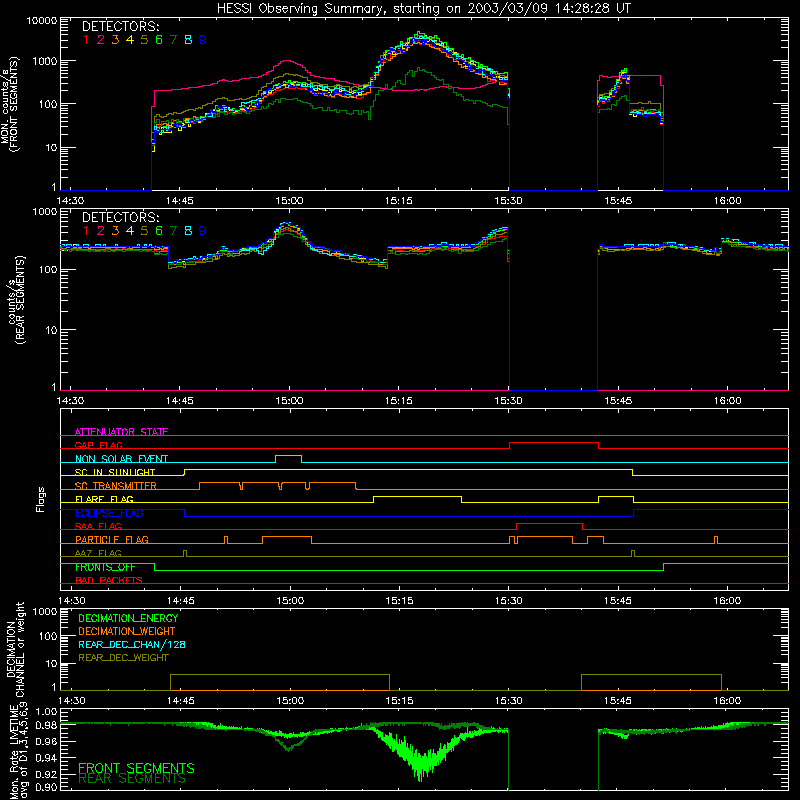Select pink detector 2 in front segments legend
The width and height of the screenshot is (800, 800).
pos(101,40)
